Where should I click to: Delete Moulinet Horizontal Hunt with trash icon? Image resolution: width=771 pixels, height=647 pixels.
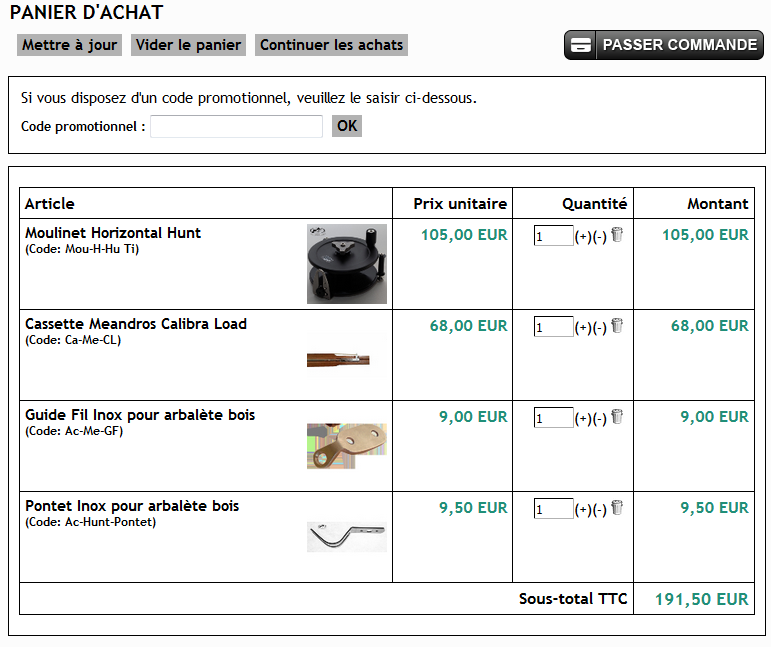click(x=617, y=234)
